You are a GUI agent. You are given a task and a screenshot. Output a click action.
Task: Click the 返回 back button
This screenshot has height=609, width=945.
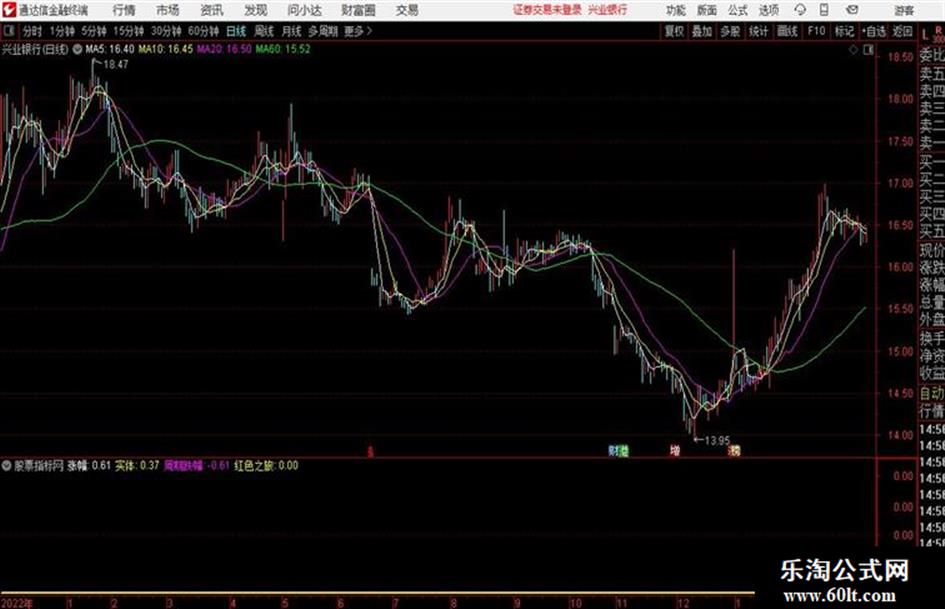902,31
